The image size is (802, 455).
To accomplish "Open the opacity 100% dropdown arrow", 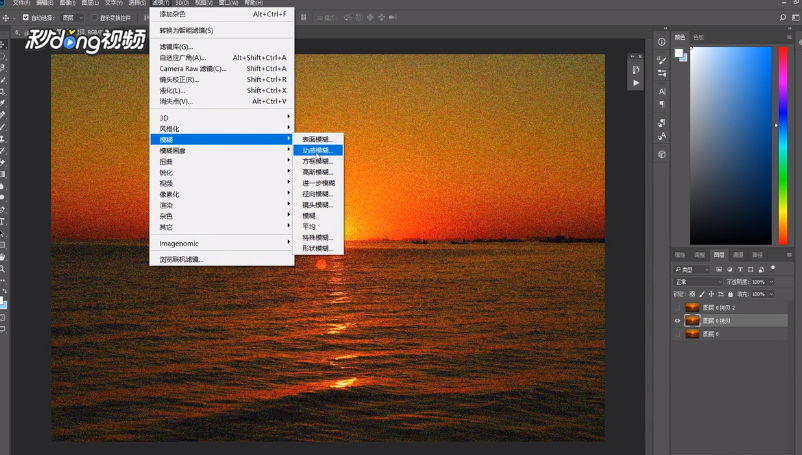I will click(x=771, y=282).
